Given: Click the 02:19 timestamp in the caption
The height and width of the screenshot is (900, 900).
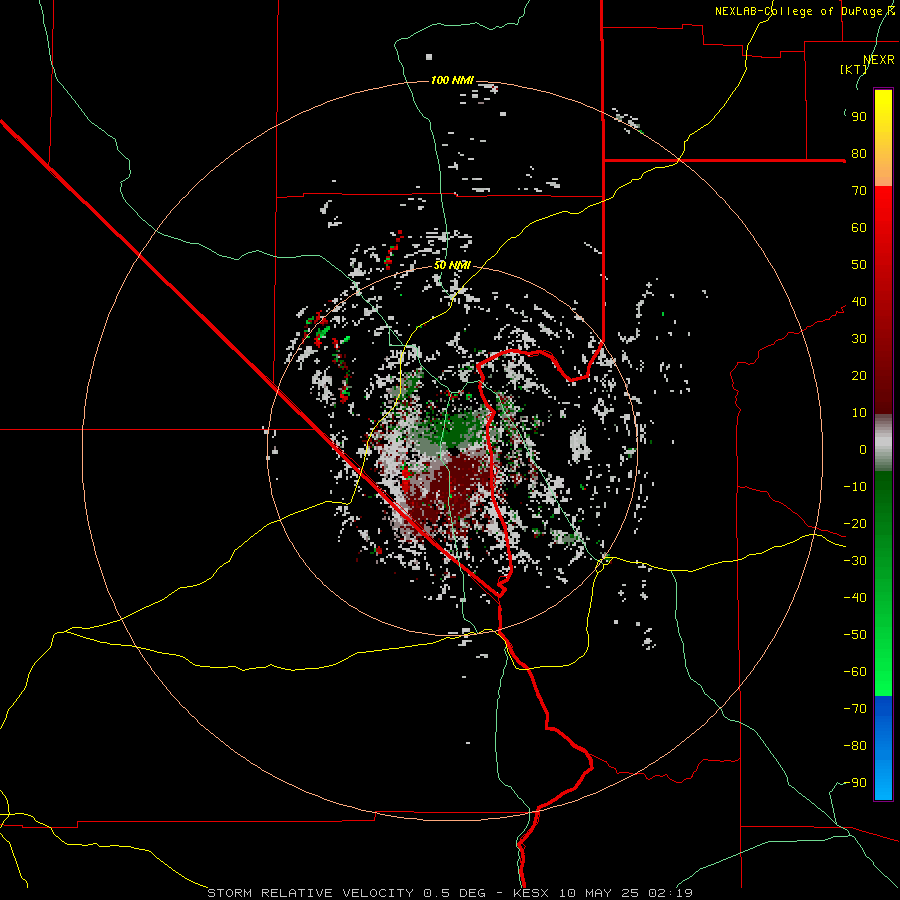Looking at the screenshot, I should (670, 893).
